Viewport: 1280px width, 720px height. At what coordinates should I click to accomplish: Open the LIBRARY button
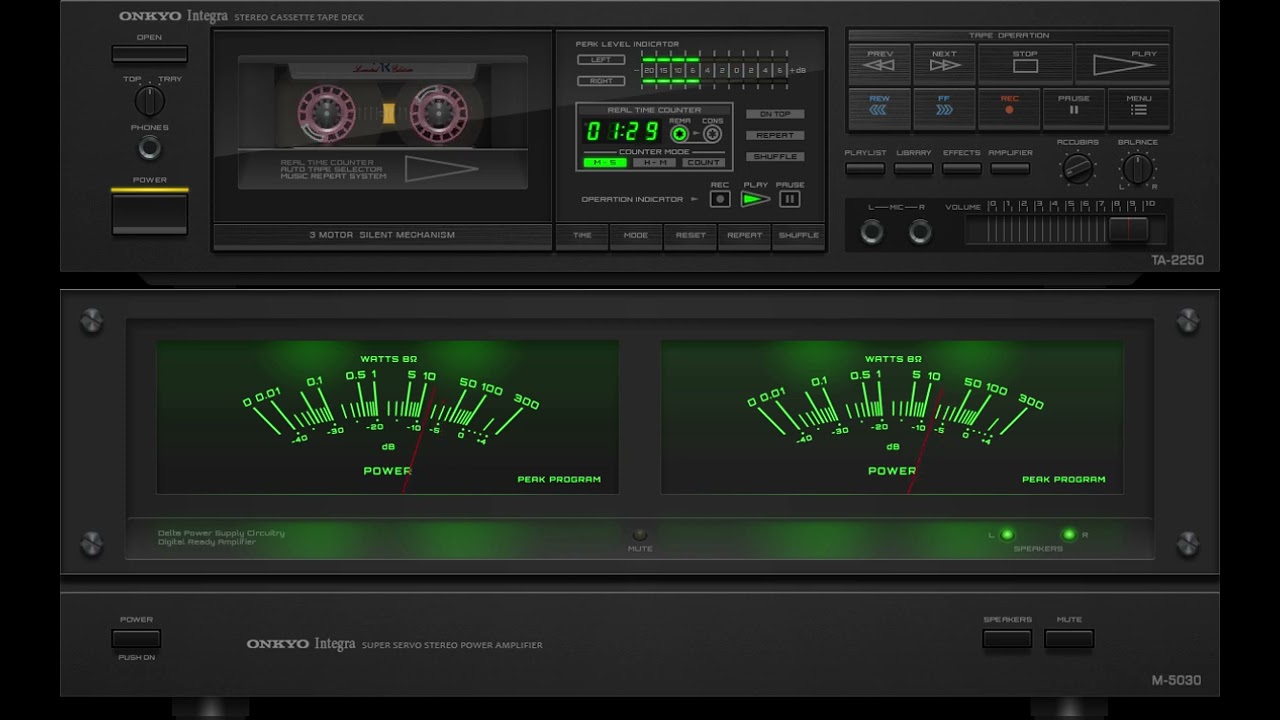pos(913,169)
